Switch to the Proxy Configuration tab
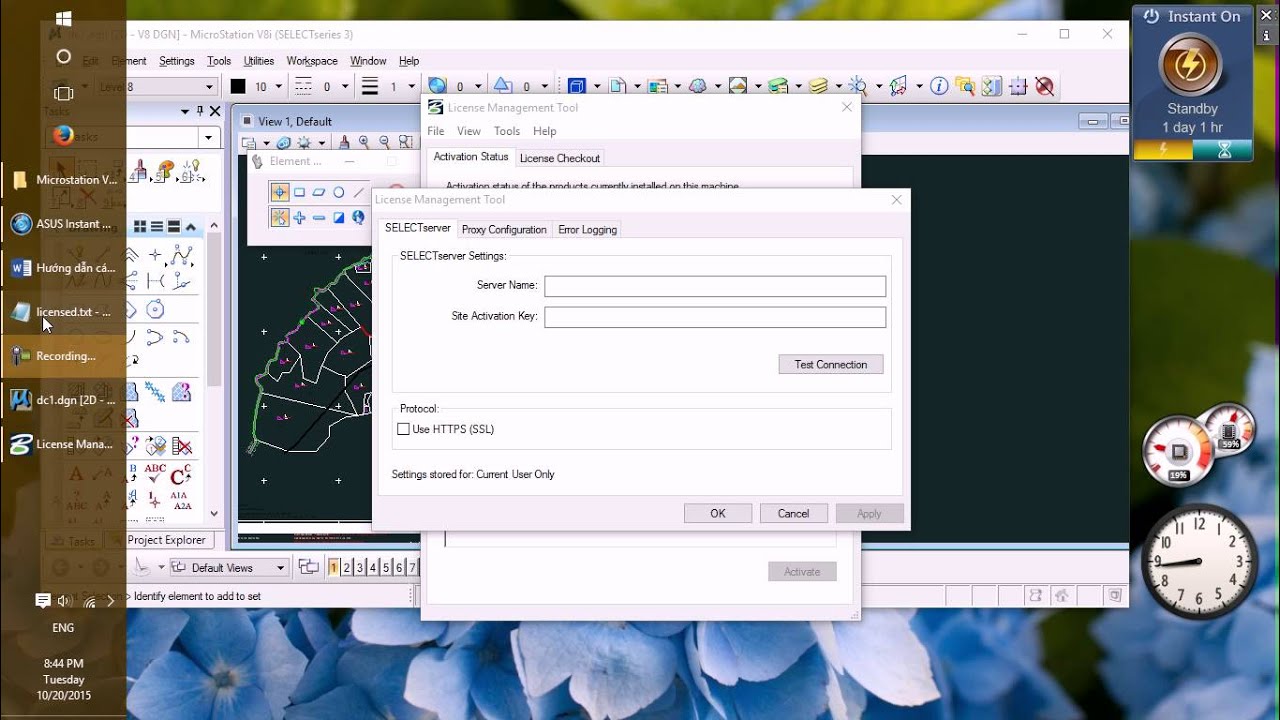Image resolution: width=1280 pixels, height=720 pixels. coord(504,229)
